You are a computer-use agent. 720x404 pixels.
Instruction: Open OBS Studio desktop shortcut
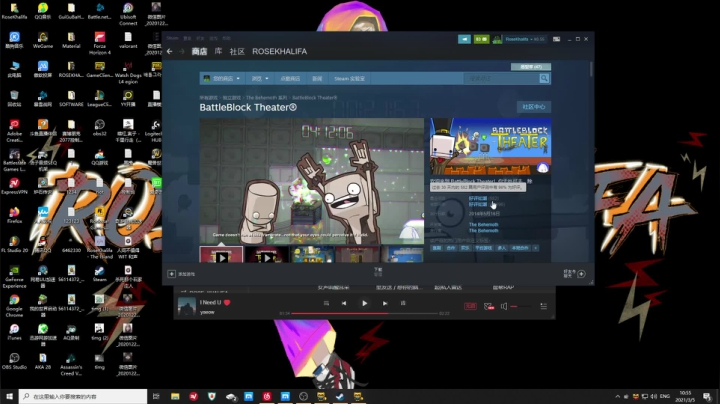14,361
